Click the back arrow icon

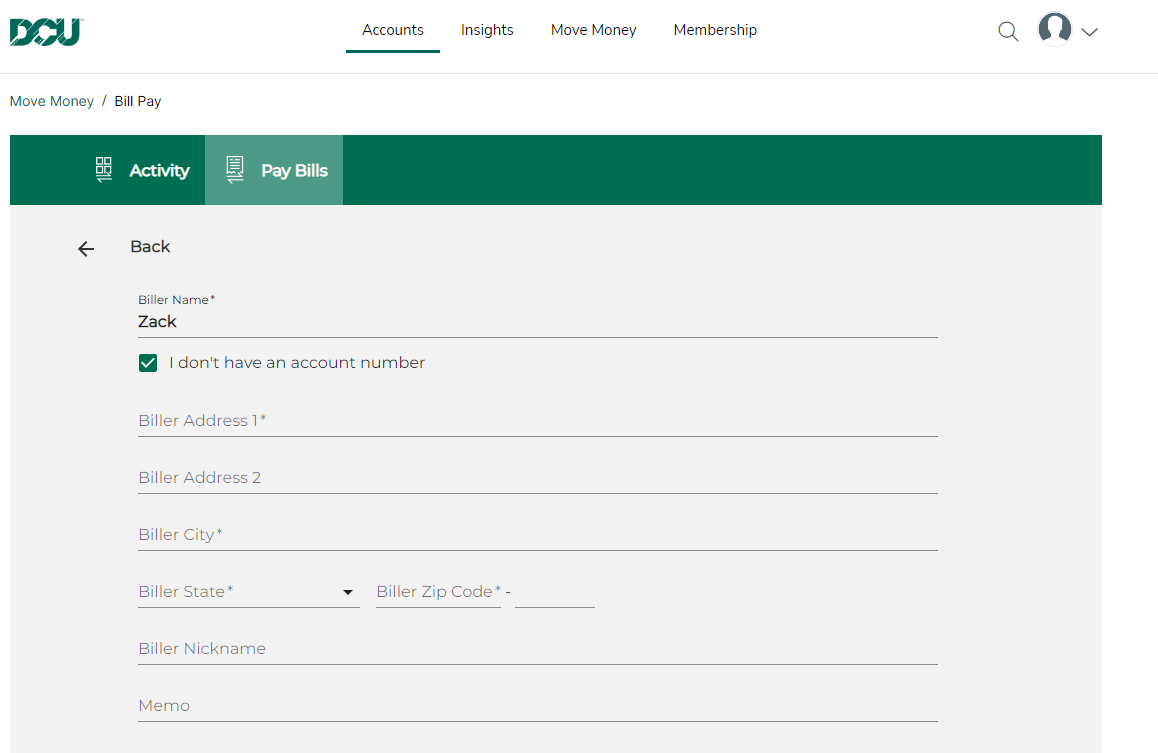(x=86, y=249)
